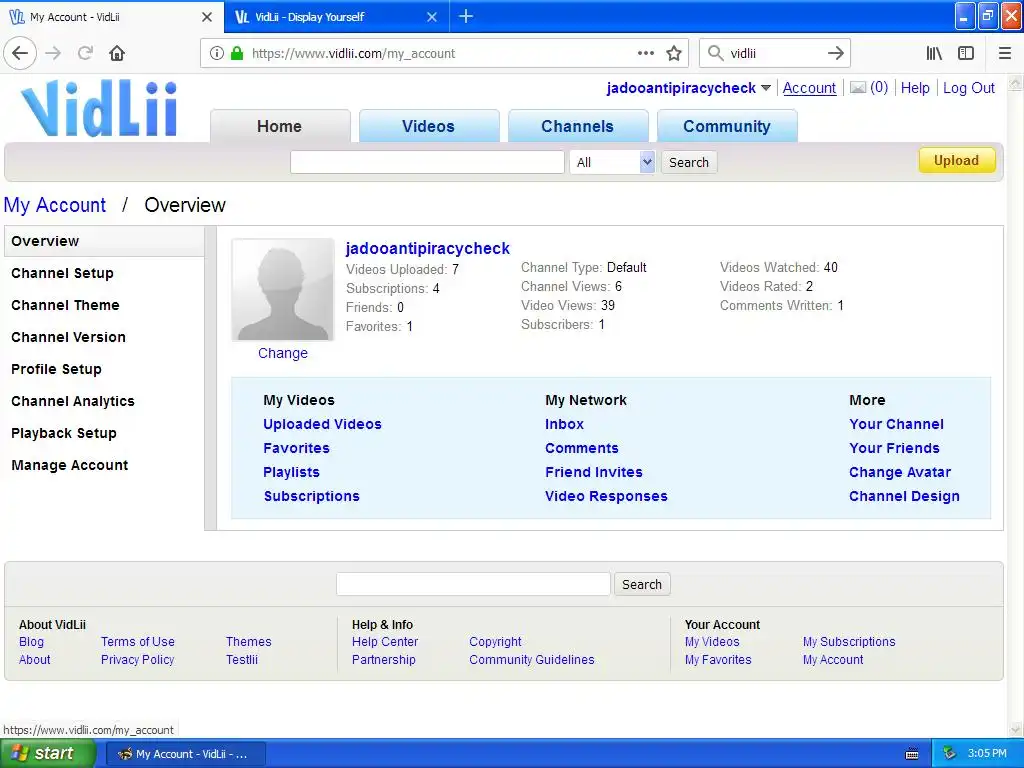Screen dimensions: 1024x768
Task: Select Manage Account in sidebar
Action: pos(70,465)
